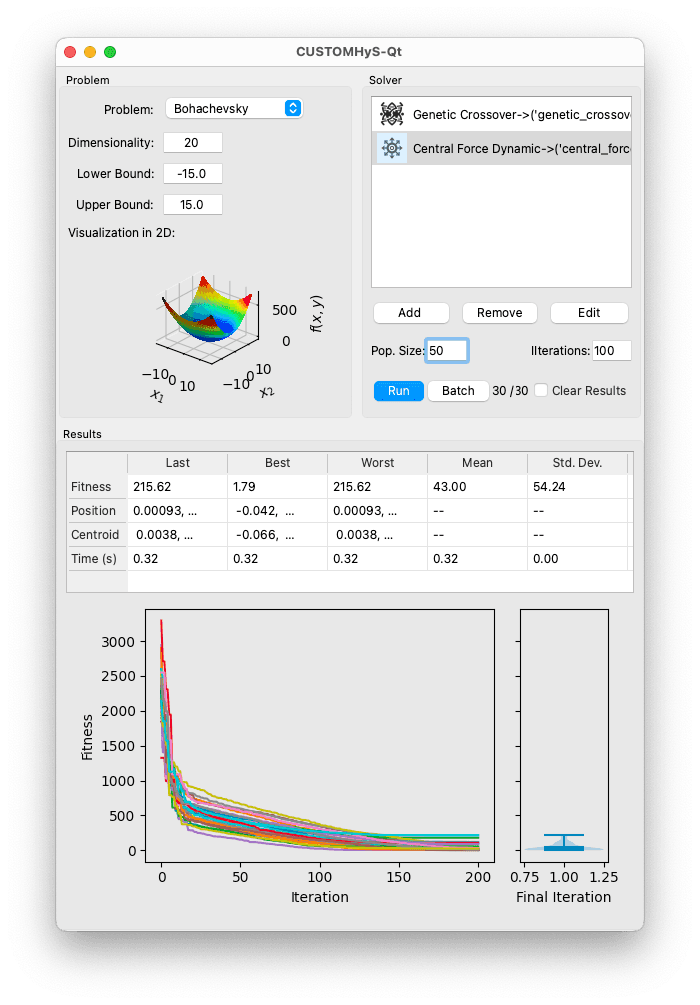Open the Problem dropdown showing Bohachevsky
The height and width of the screenshot is (1005, 700).
[234, 108]
